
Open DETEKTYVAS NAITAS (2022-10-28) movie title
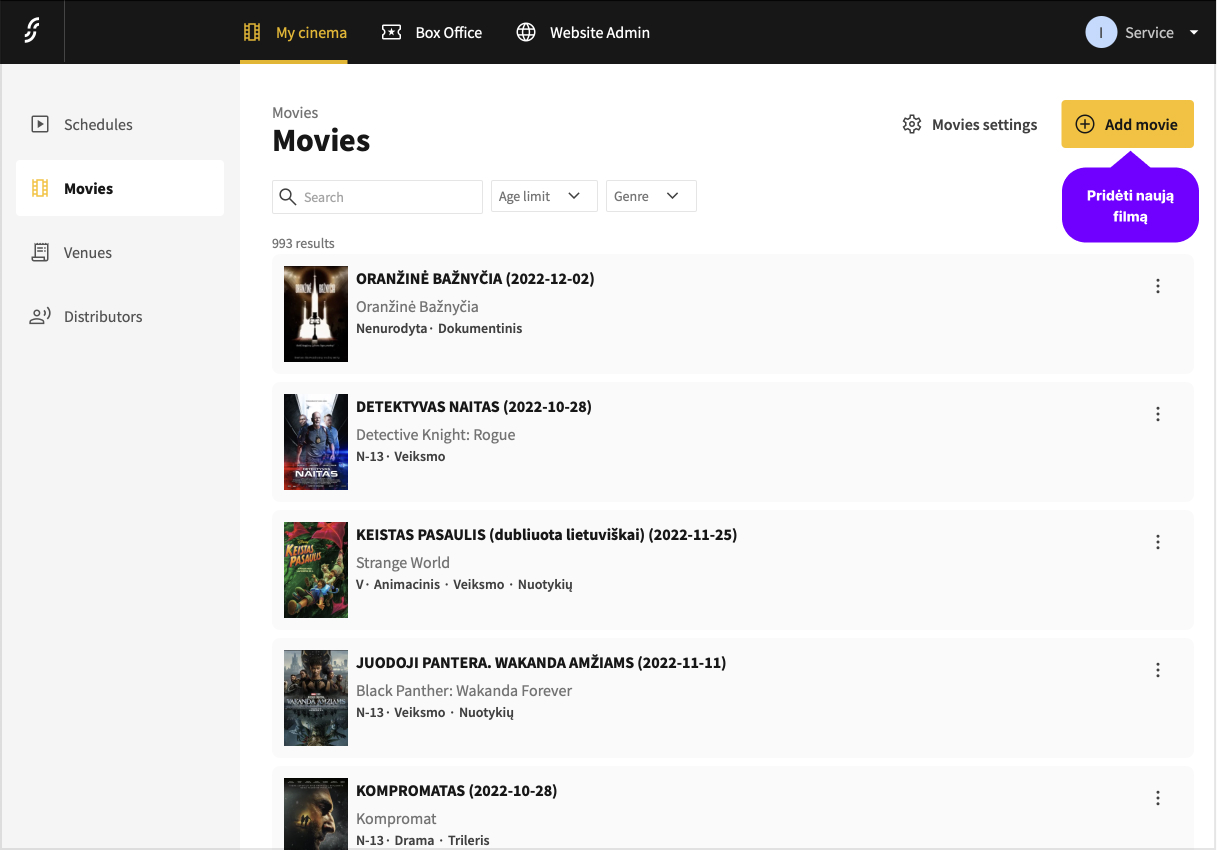pos(474,407)
